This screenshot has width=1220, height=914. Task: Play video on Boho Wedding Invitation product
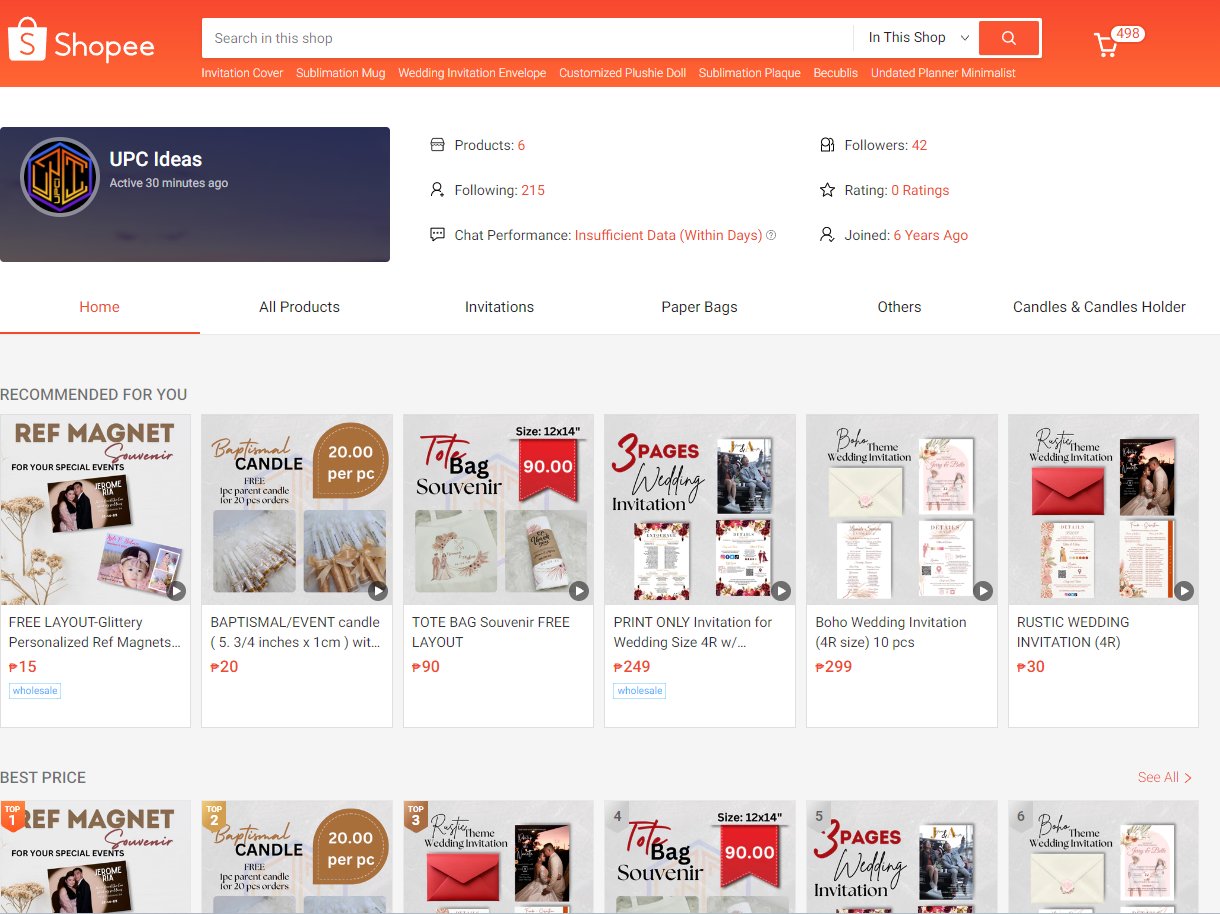983,591
